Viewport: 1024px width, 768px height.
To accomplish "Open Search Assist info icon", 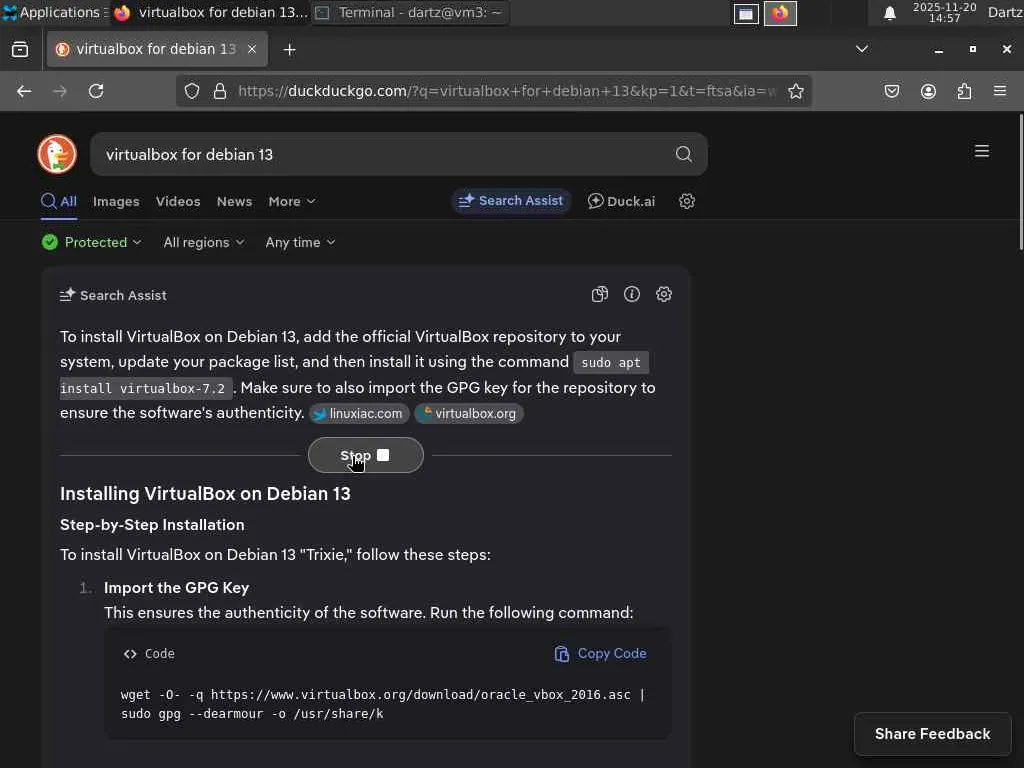I will point(632,295).
